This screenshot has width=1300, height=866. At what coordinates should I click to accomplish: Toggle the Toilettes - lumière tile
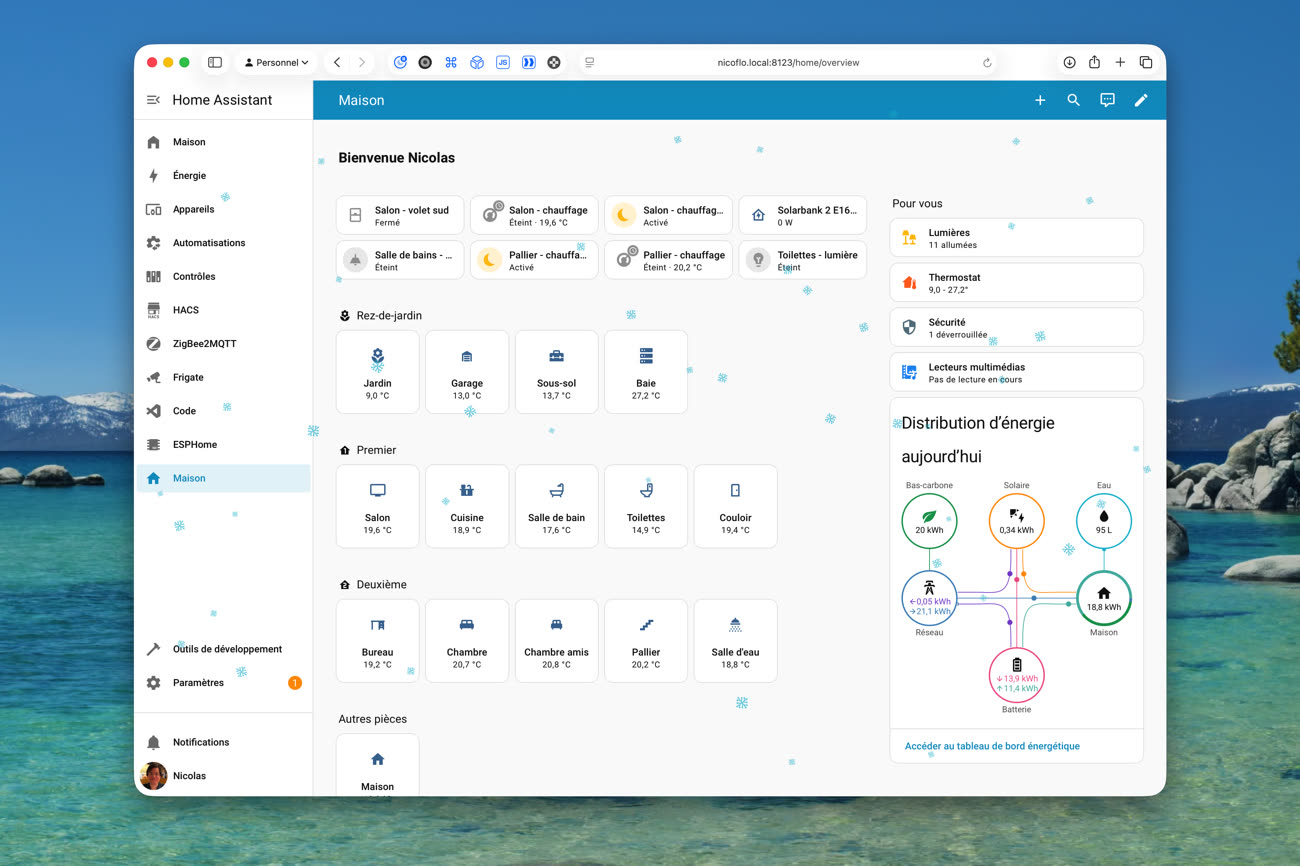coord(802,260)
